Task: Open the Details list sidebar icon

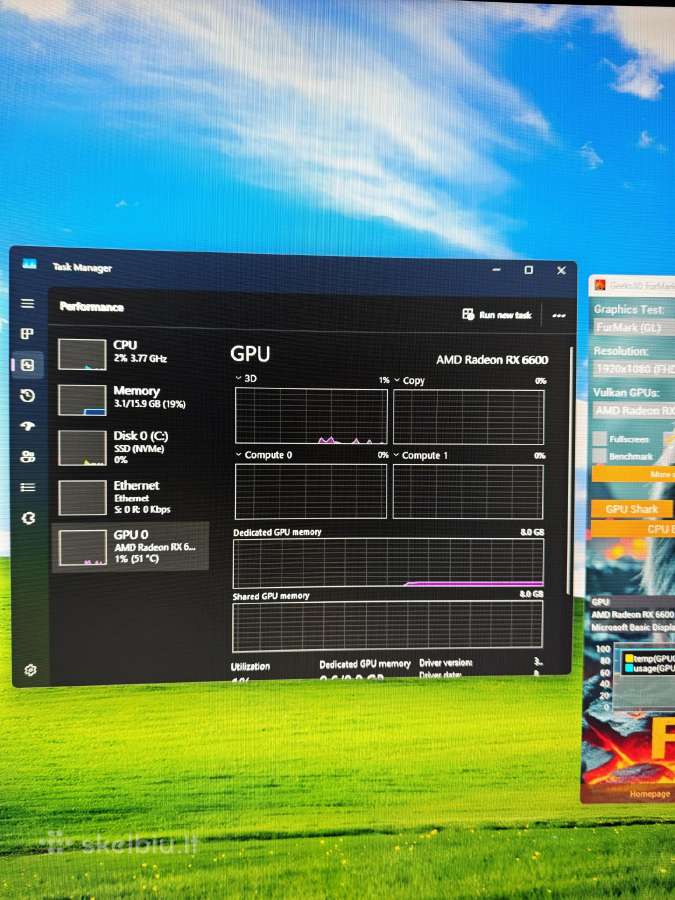Action: pos(28,487)
